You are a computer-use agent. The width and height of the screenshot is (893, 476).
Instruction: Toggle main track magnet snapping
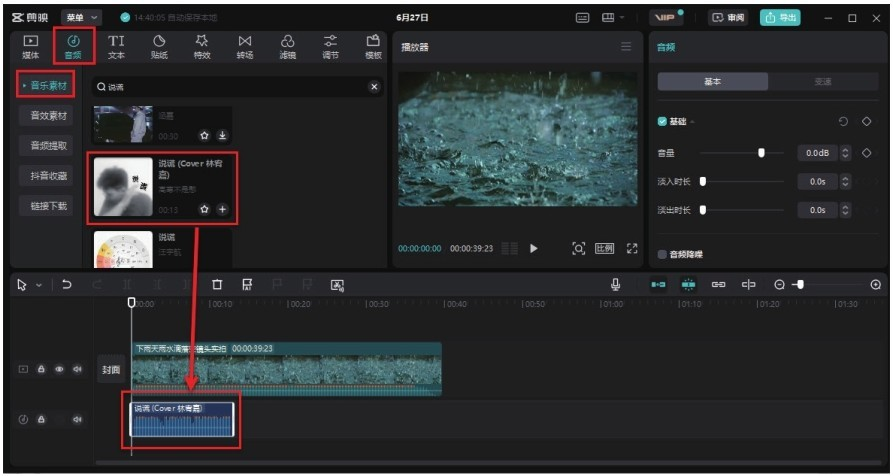pos(658,285)
